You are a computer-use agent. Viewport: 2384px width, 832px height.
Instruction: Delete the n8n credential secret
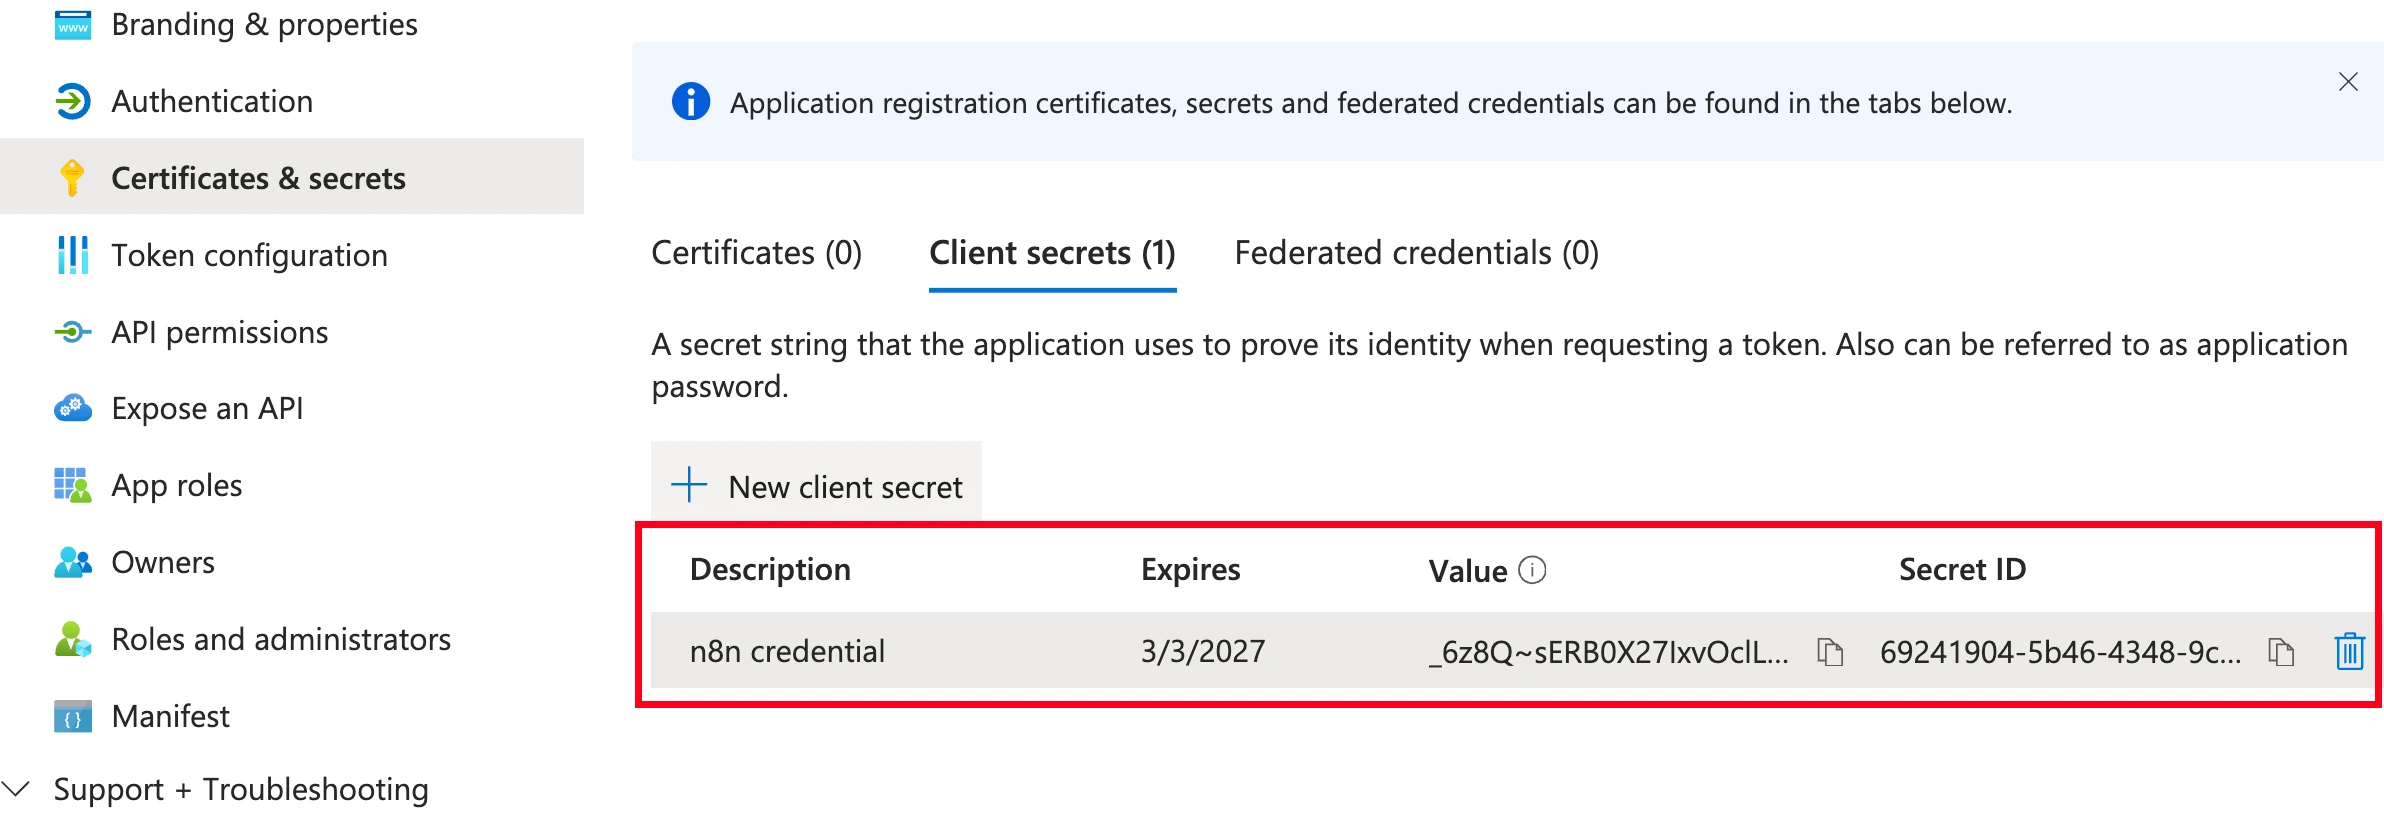click(2349, 651)
